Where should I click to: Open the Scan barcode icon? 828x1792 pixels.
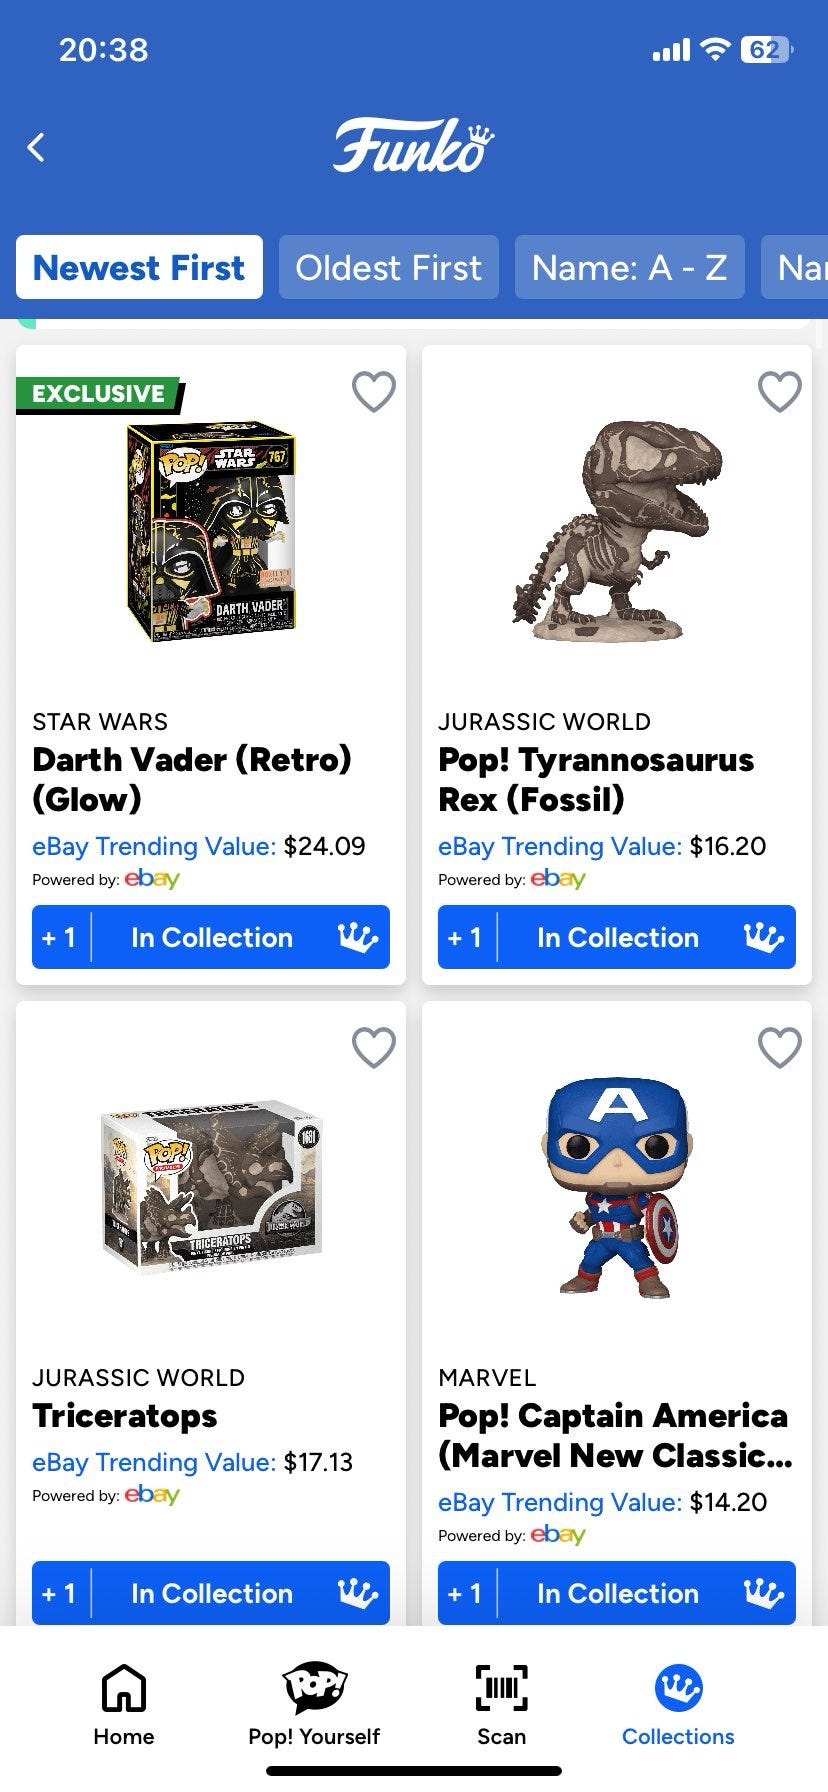point(501,1688)
